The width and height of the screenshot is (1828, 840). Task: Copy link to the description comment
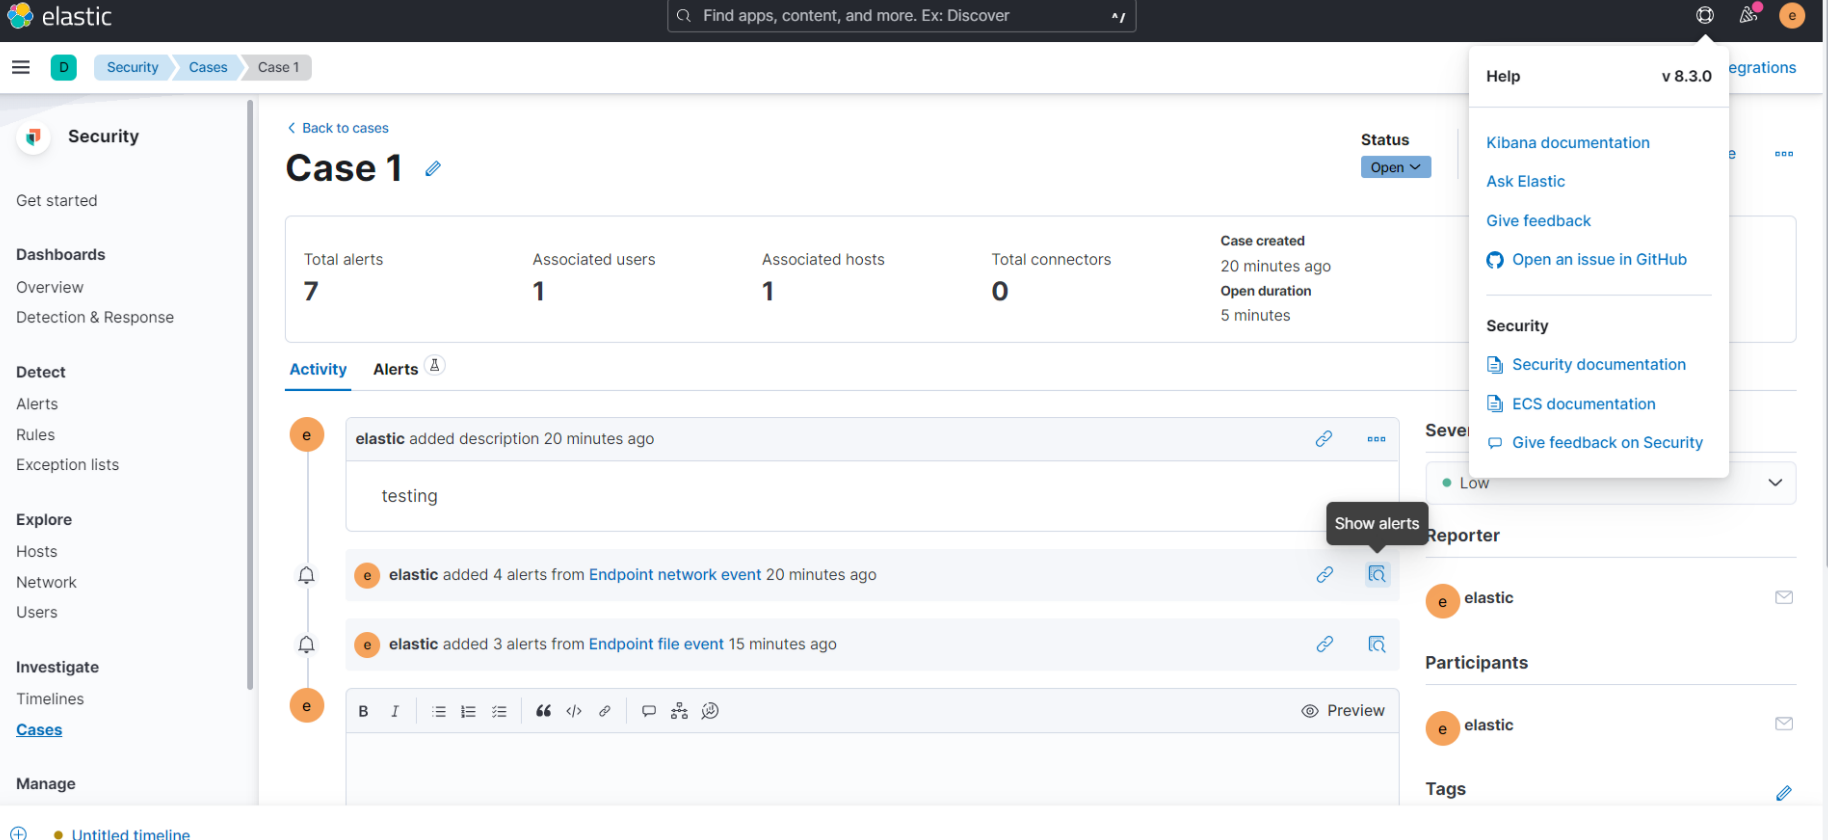[x=1324, y=439]
